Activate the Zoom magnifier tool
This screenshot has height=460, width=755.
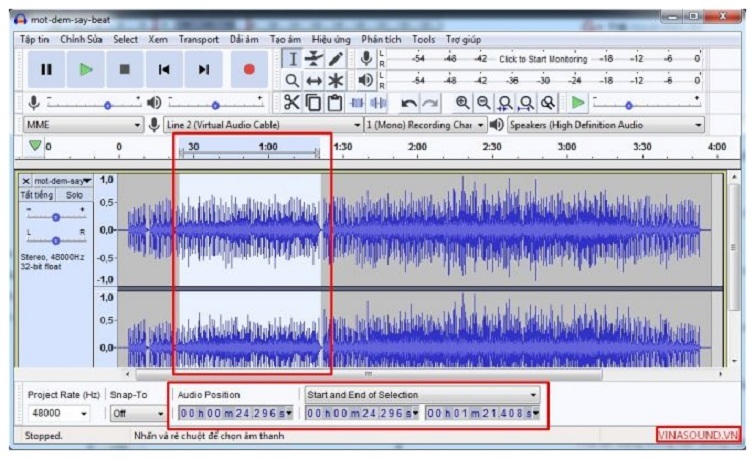point(292,80)
